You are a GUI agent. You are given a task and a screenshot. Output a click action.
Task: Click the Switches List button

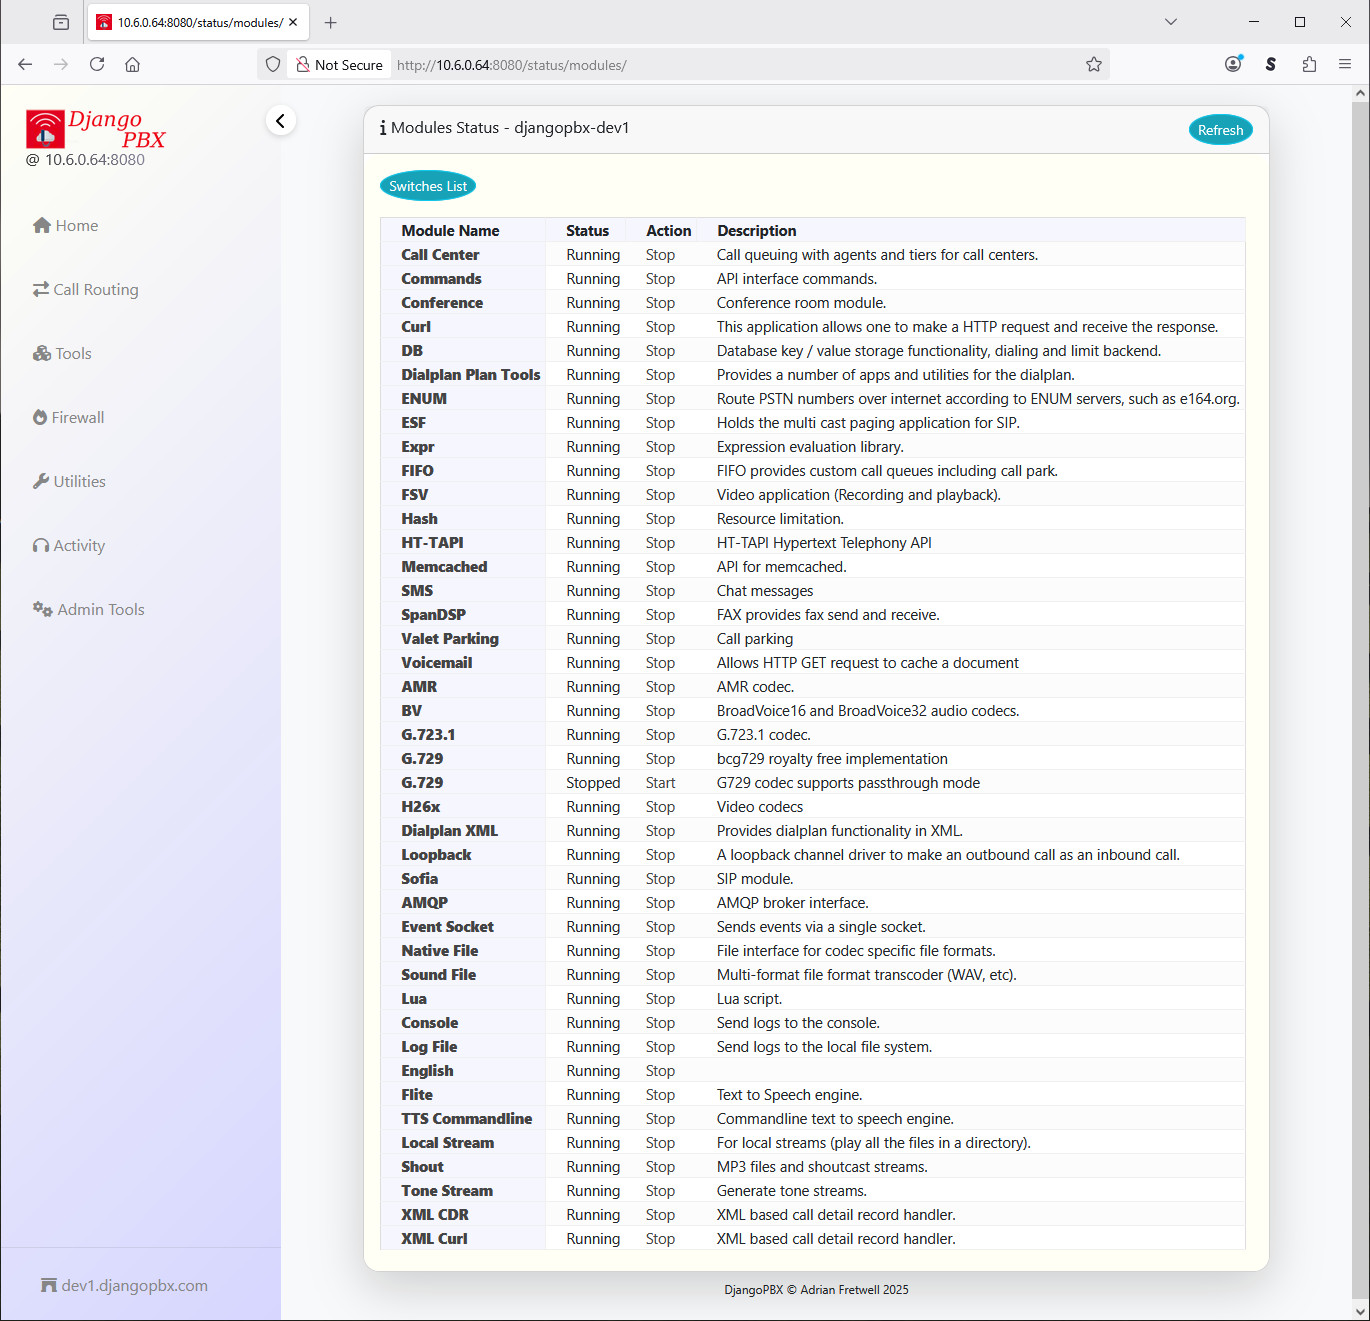428,187
